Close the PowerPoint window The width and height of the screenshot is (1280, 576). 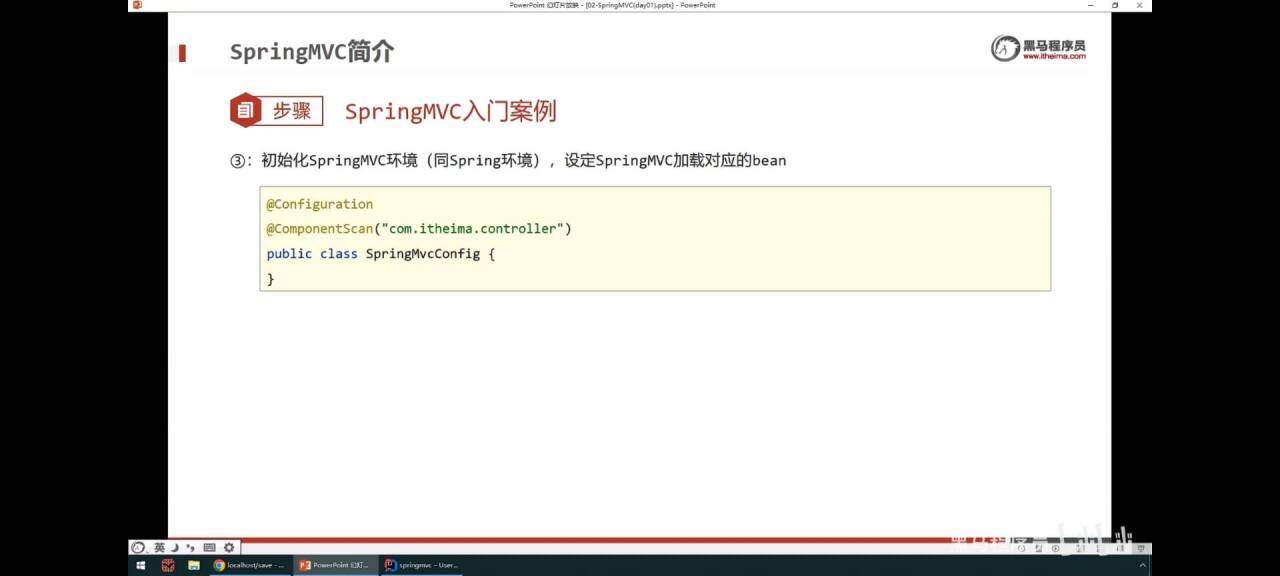(1139, 5)
